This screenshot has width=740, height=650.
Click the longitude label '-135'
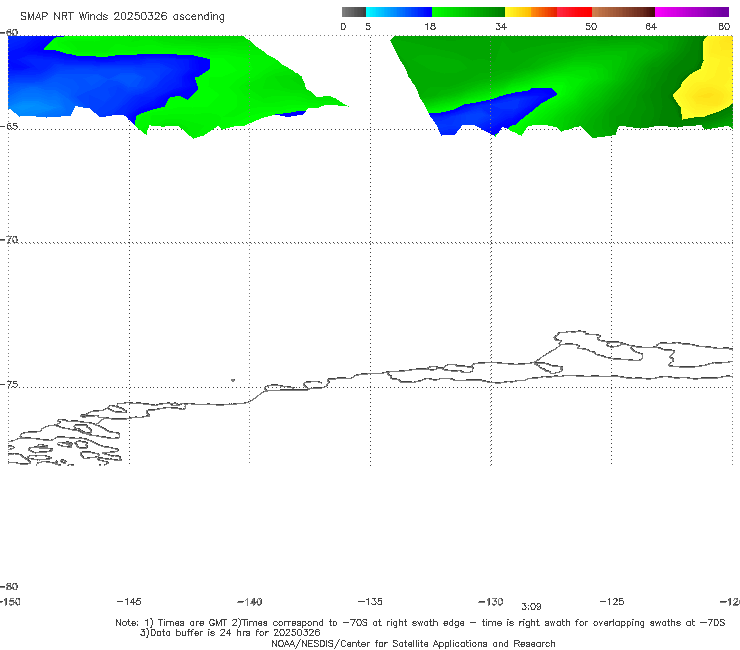click(x=370, y=601)
